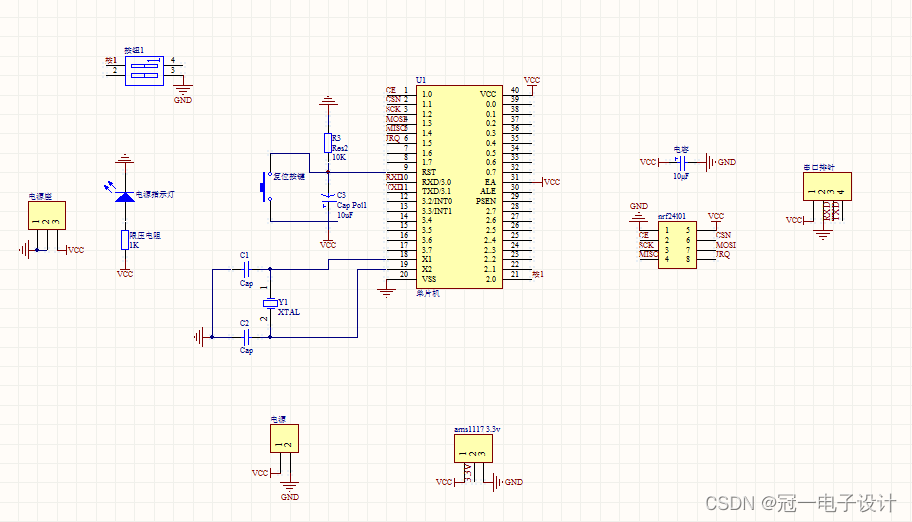Select the 10µF 电容 decoupling capacitor
The height and width of the screenshot is (522, 912).
[x=682, y=162]
